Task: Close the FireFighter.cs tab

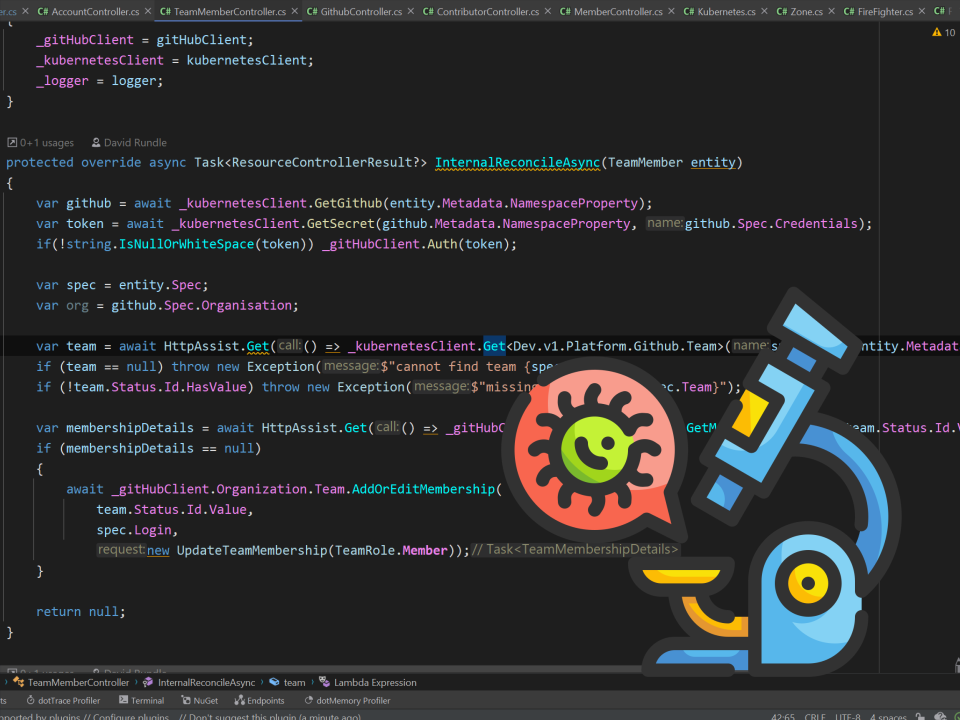Action: [x=922, y=11]
